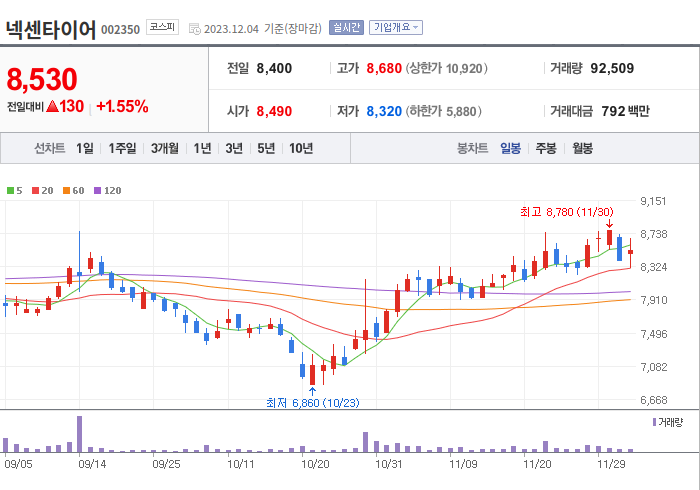The width and height of the screenshot is (700, 490).
Task: Select the 10년 line chart tab
Action: click(x=301, y=148)
